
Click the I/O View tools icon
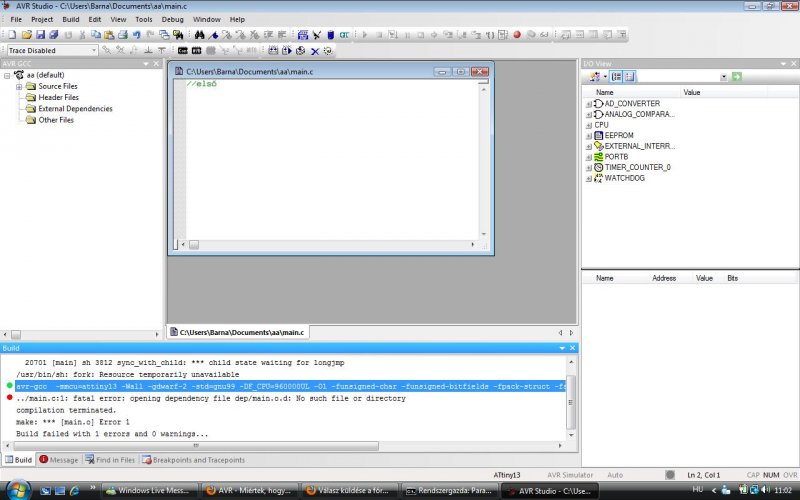coord(595,77)
